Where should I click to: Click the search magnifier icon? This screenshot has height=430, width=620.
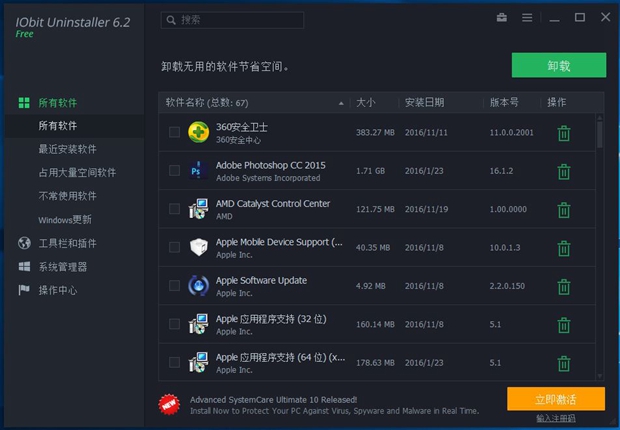171,20
